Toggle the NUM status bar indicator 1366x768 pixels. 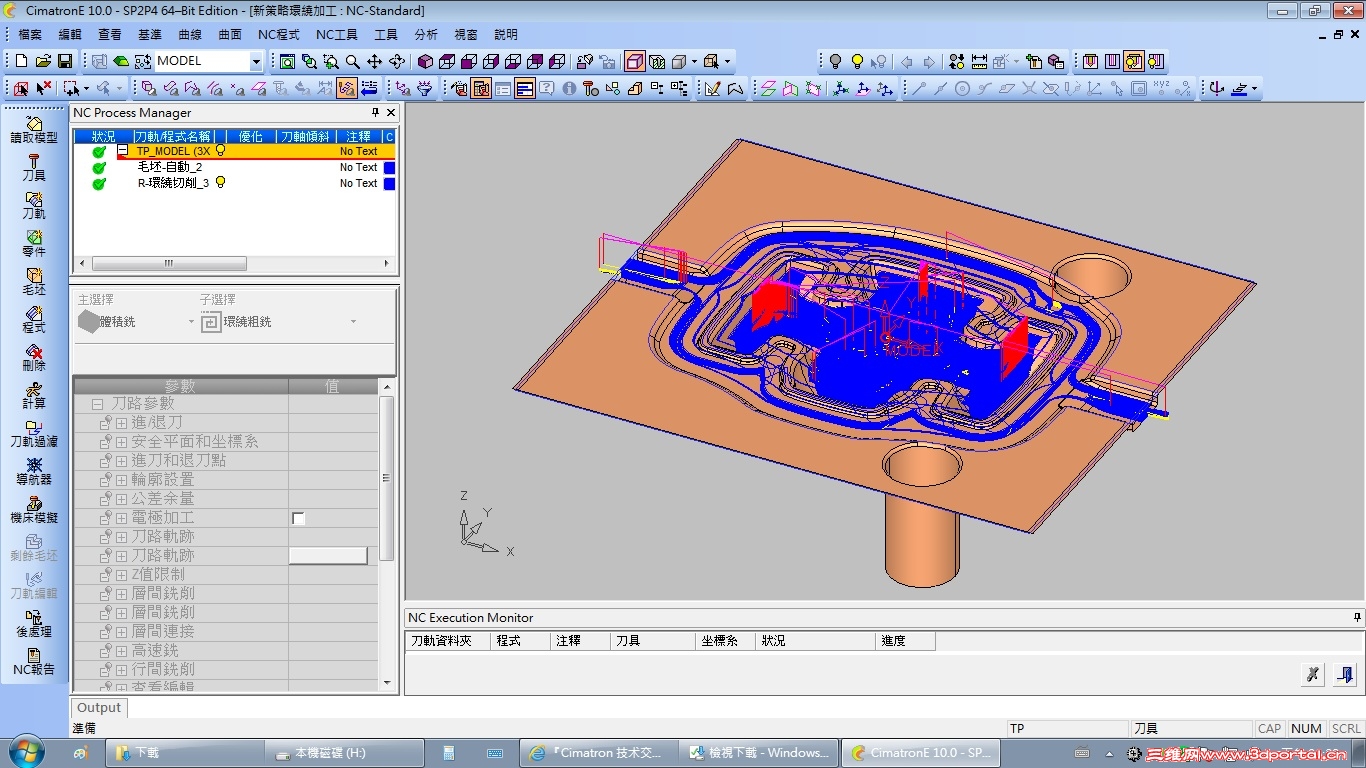pos(1306,729)
